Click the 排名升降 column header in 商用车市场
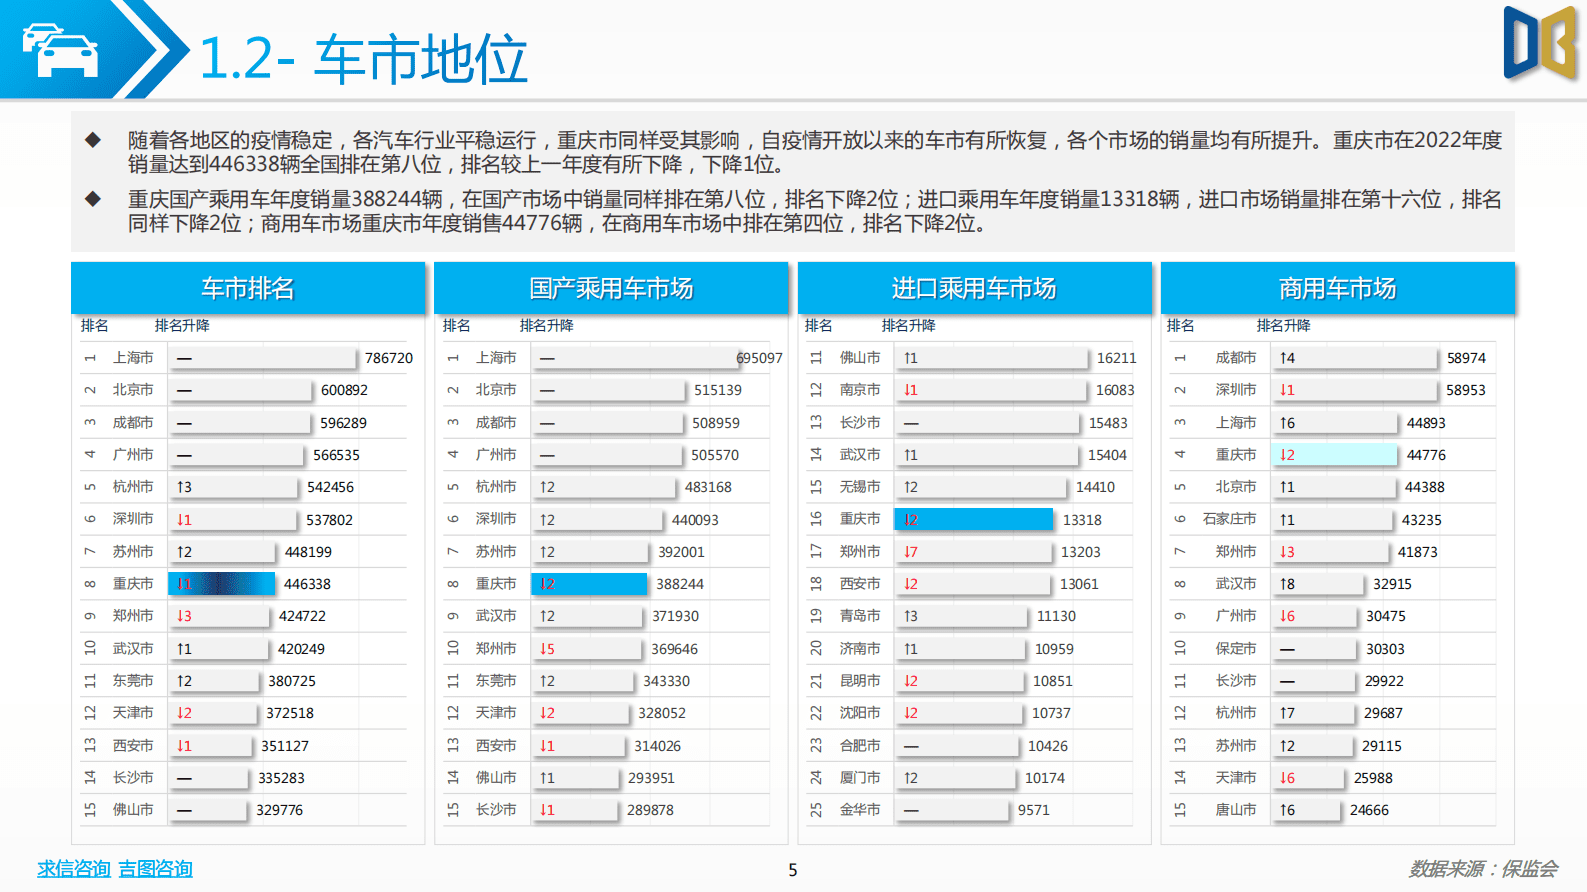This screenshot has height=892, width=1587. [1284, 326]
